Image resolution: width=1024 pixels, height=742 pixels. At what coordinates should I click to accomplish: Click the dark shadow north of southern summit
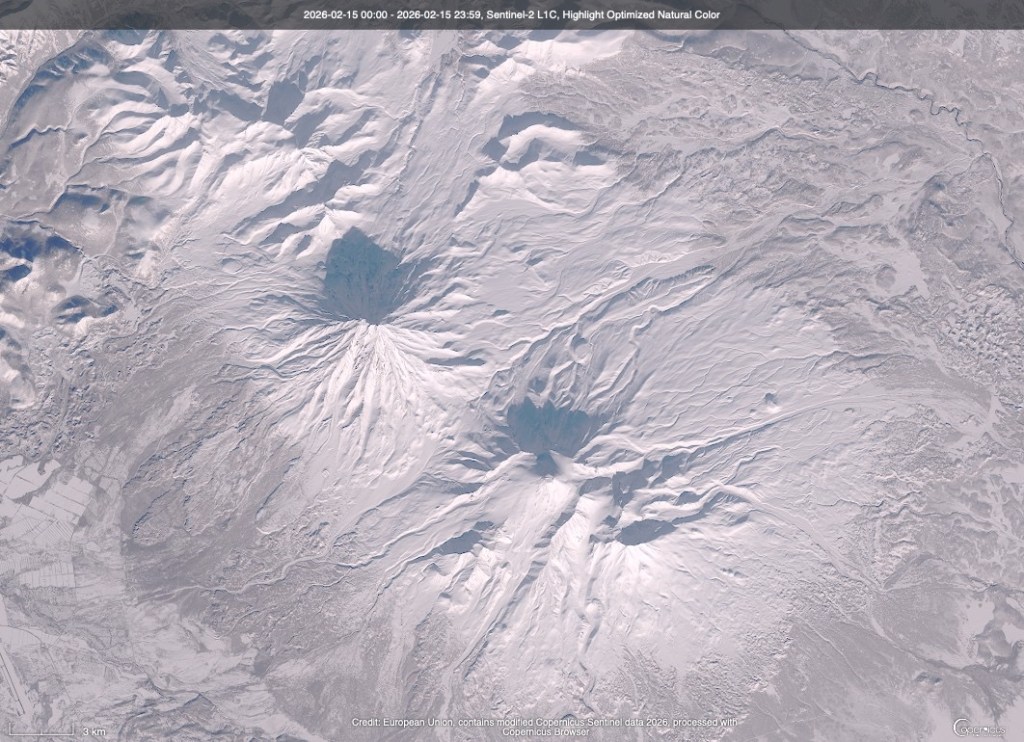[548, 427]
